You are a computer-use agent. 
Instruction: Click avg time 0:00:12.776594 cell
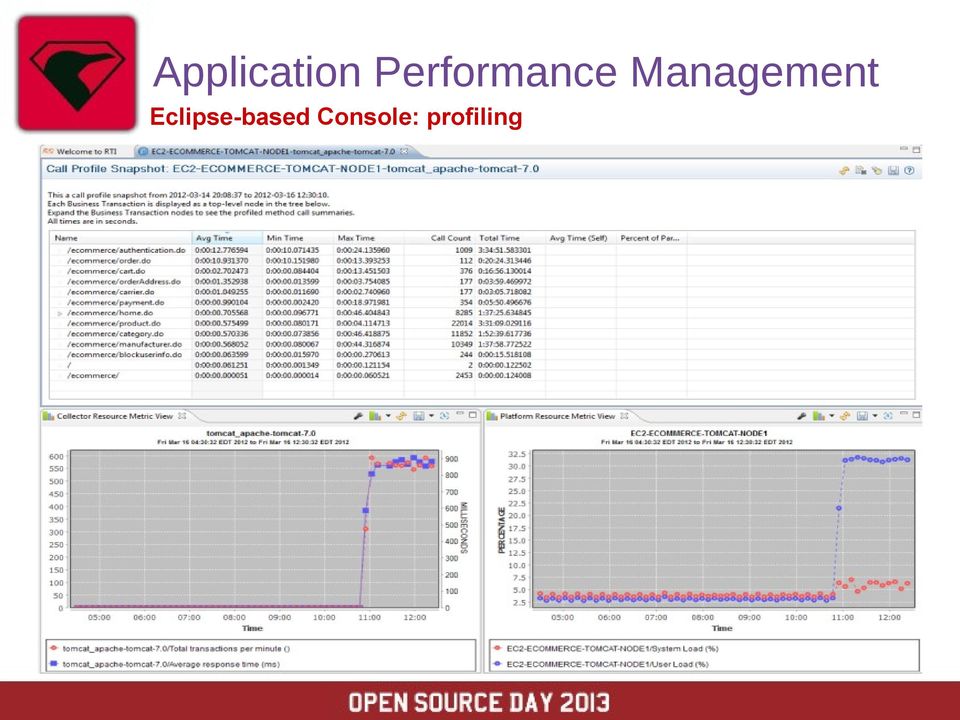(222, 250)
